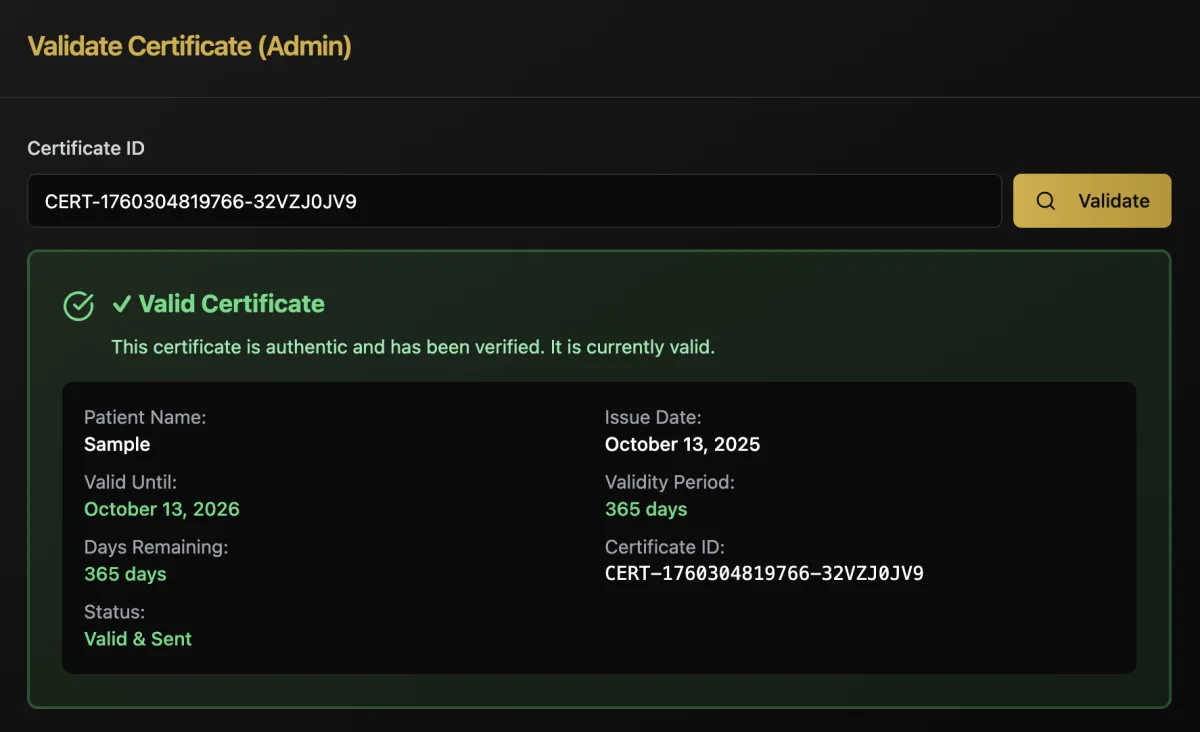The image size is (1200, 732).
Task: Click the magnifier icon in the Validate button
Action: point(1045,201)
